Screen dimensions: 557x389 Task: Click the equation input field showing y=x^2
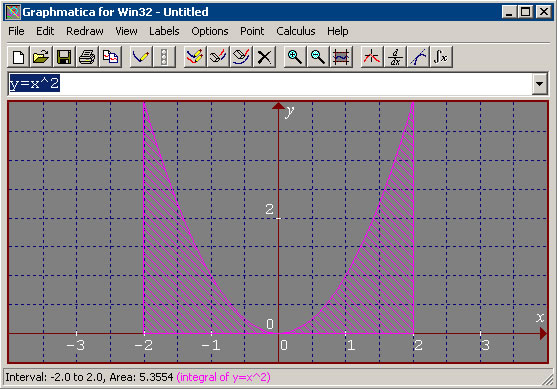click(x=270, y=84)
